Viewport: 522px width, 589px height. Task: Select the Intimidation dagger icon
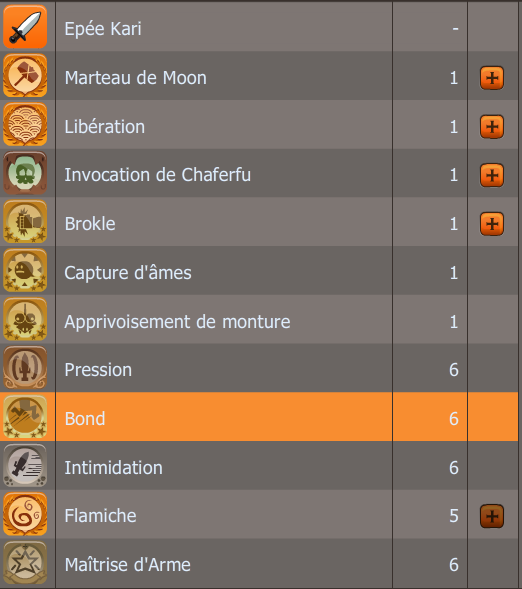25,465
